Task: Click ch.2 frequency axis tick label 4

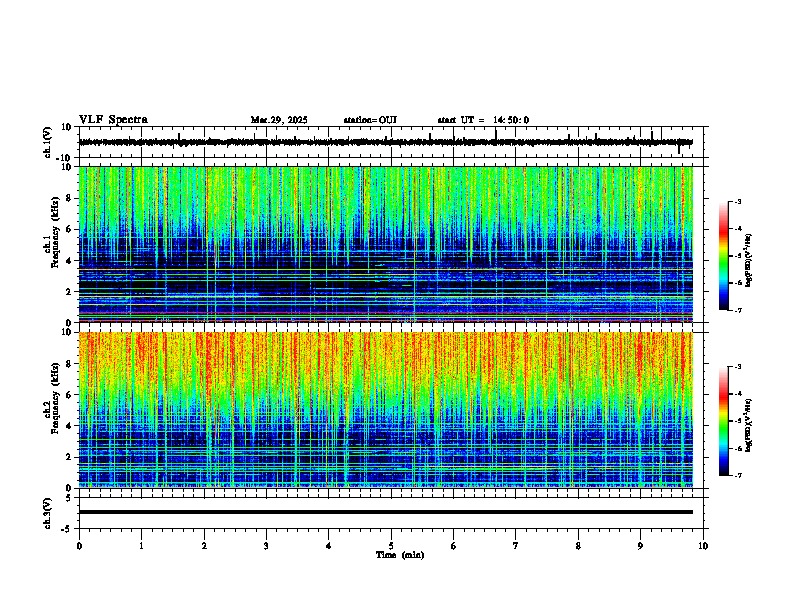Action: (x=69, y=426)
